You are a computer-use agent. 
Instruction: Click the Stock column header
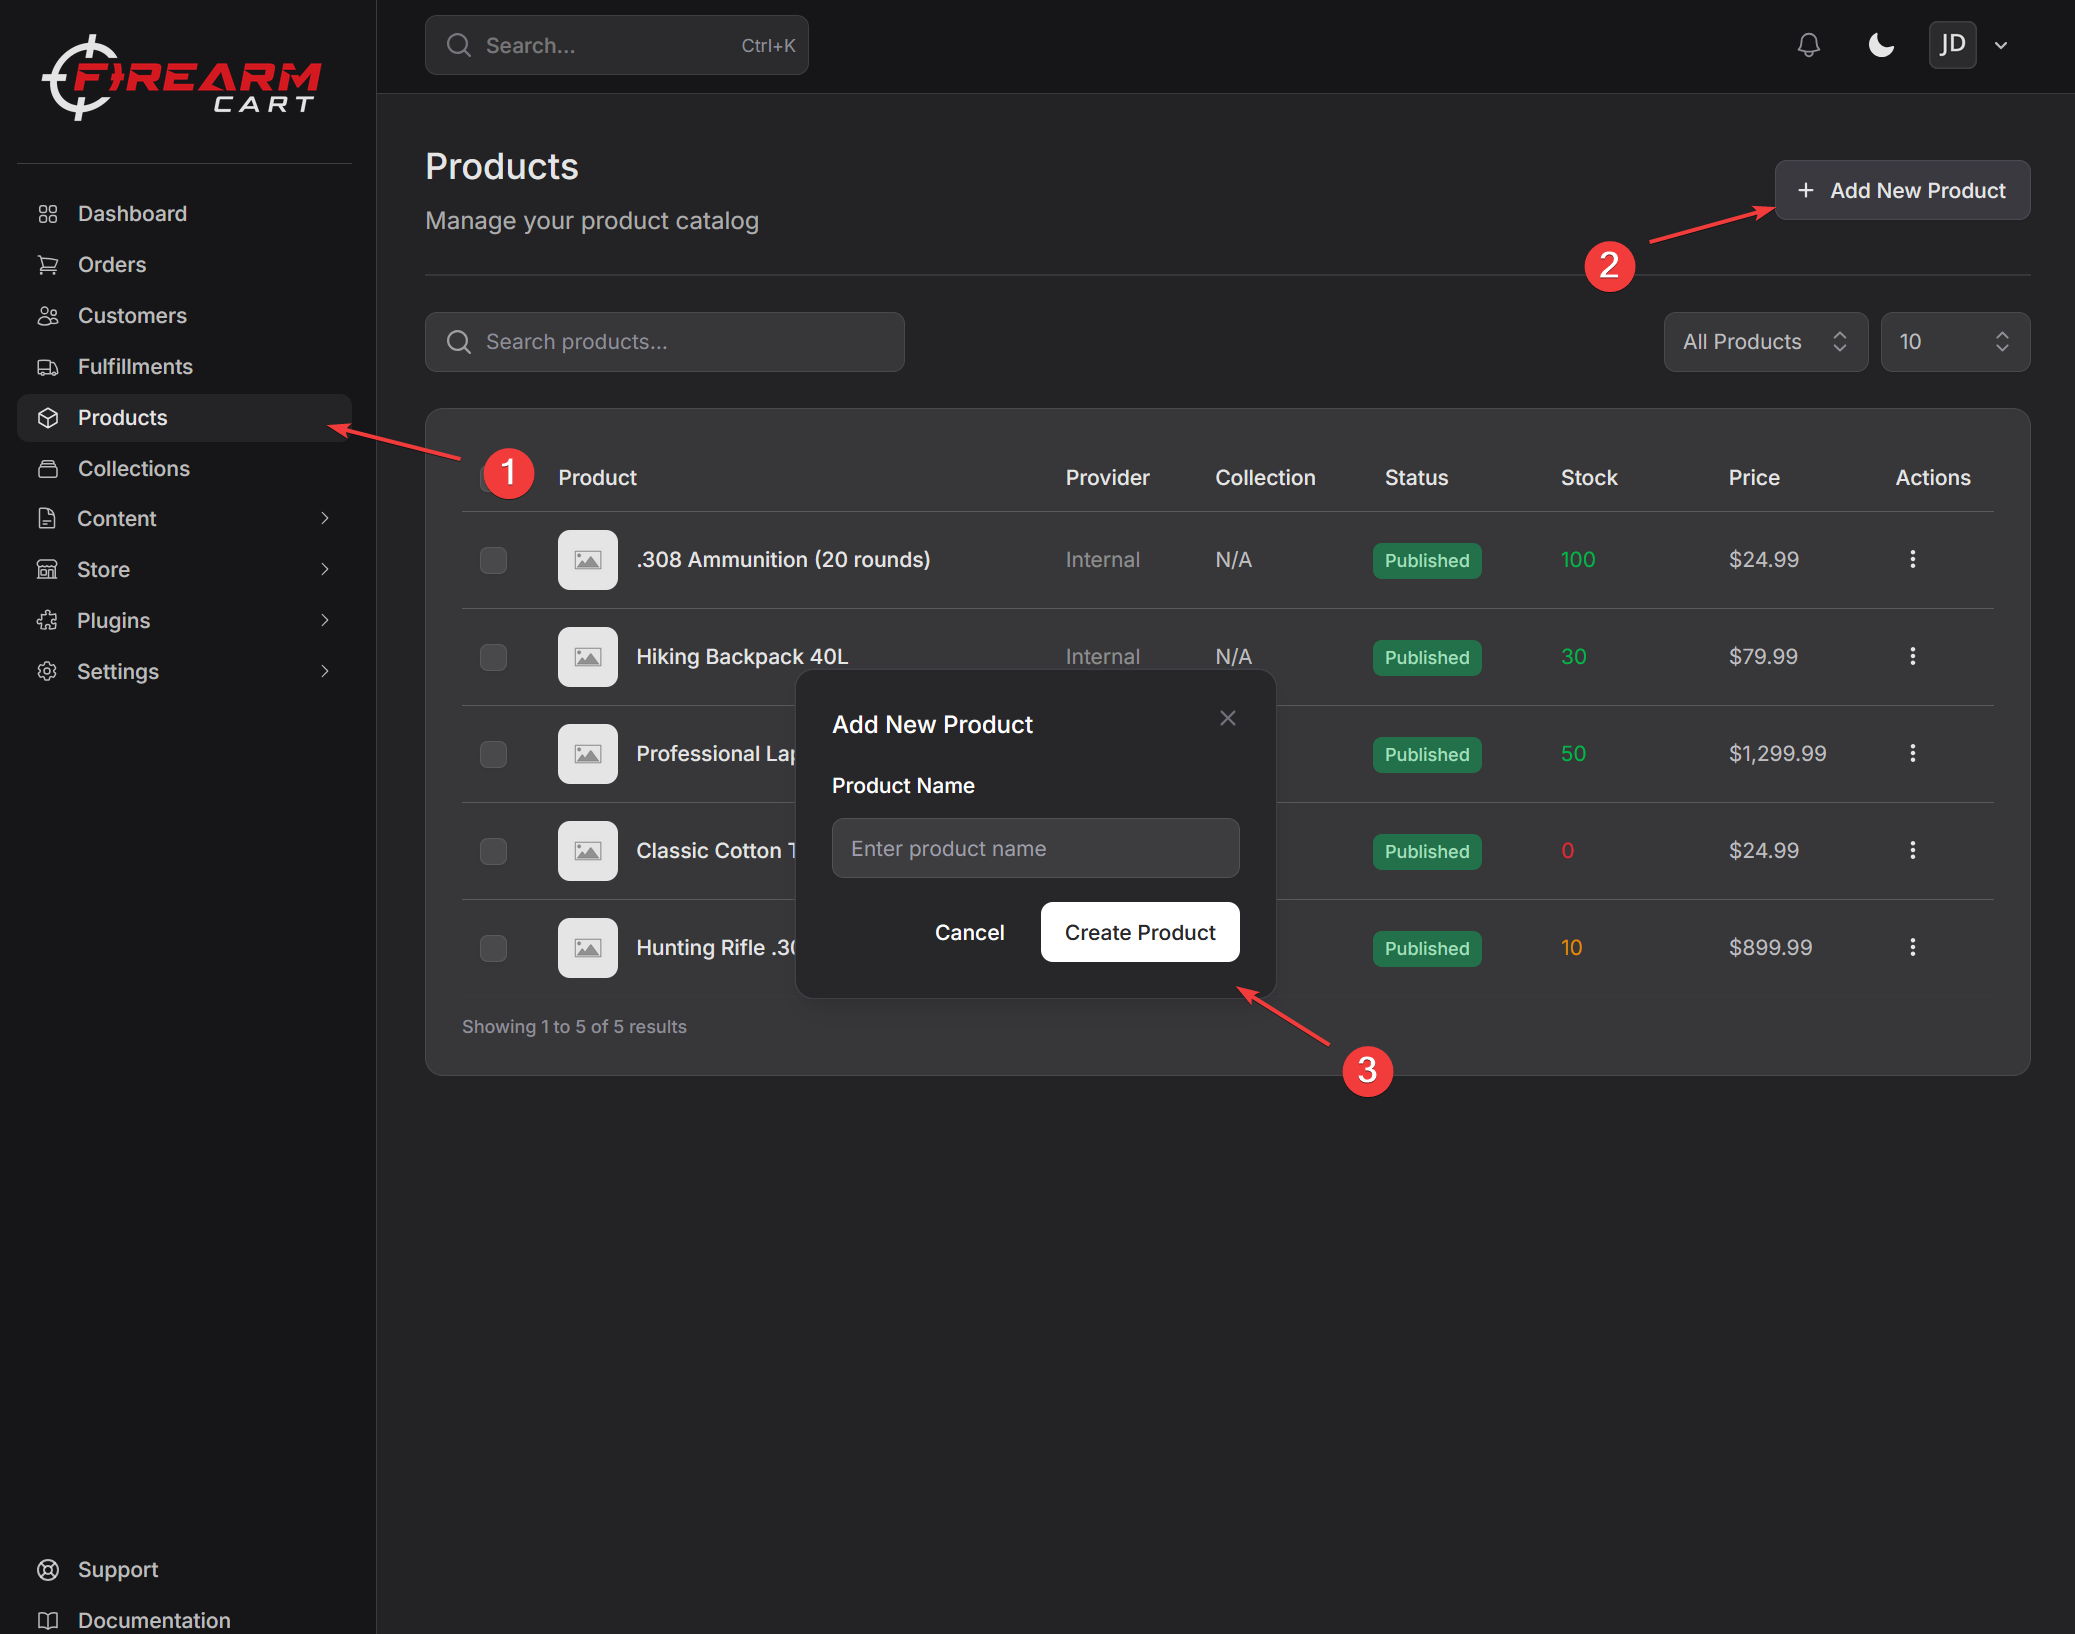1589,478
